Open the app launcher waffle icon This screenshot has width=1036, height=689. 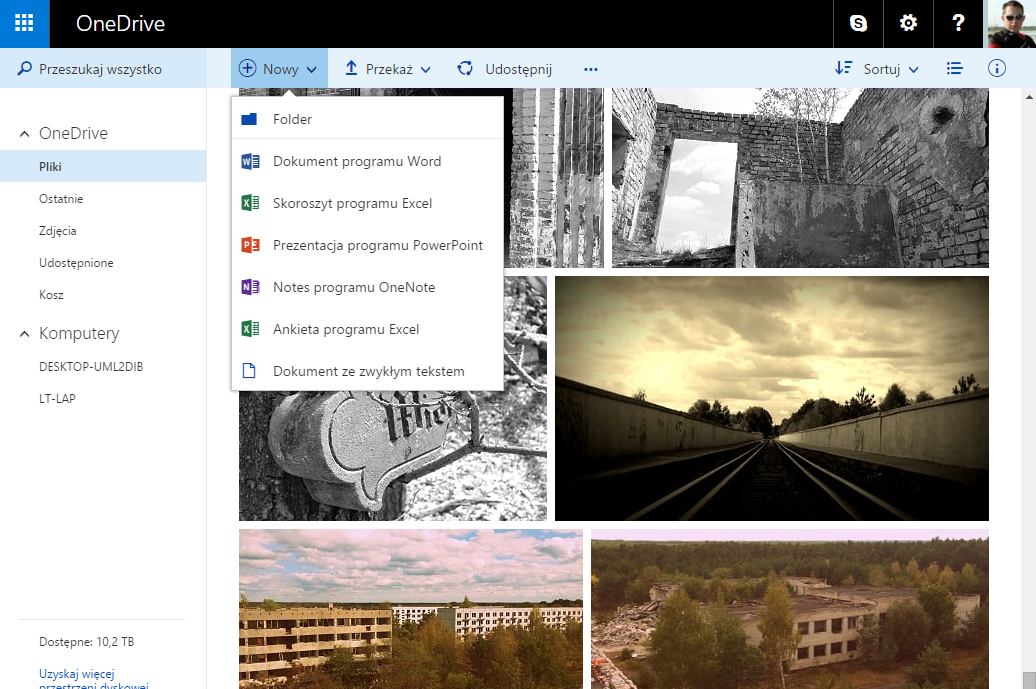pos(24,24)
